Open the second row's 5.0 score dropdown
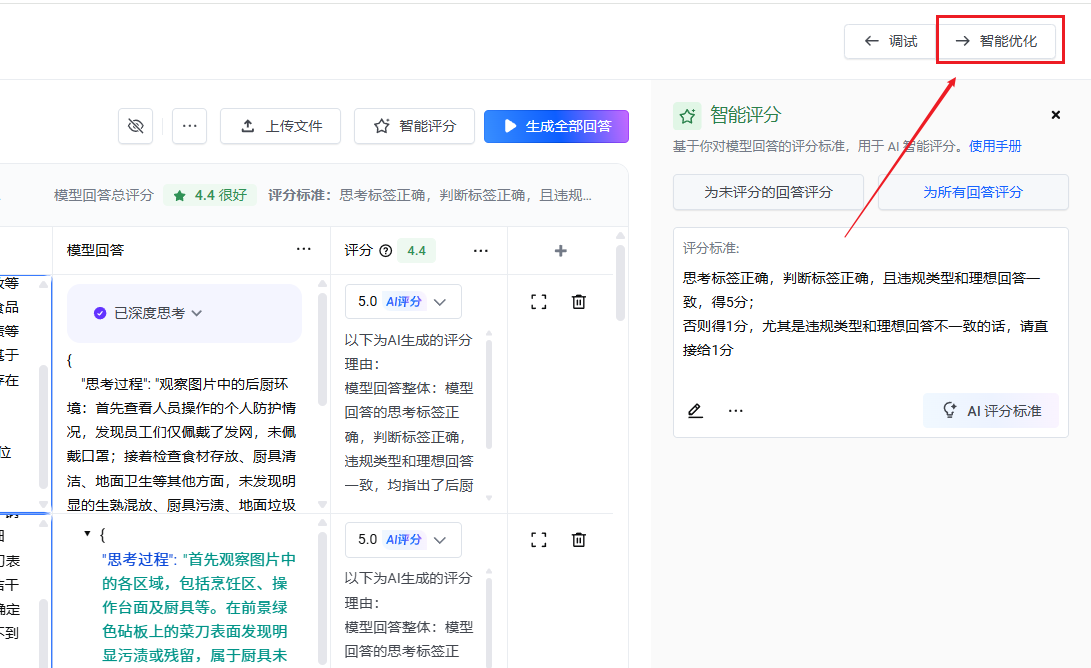Viewport: 1091px width, 668px height. click(x=403, y=539)
